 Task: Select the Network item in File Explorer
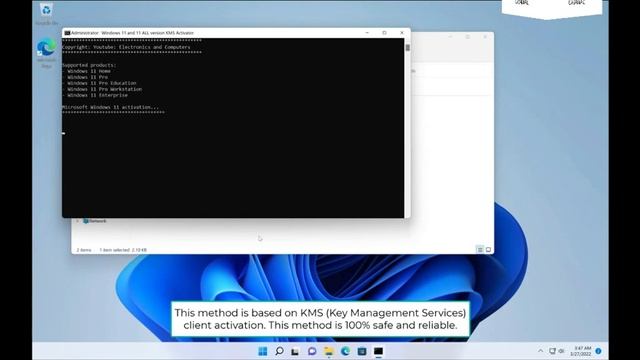[95, 221]
